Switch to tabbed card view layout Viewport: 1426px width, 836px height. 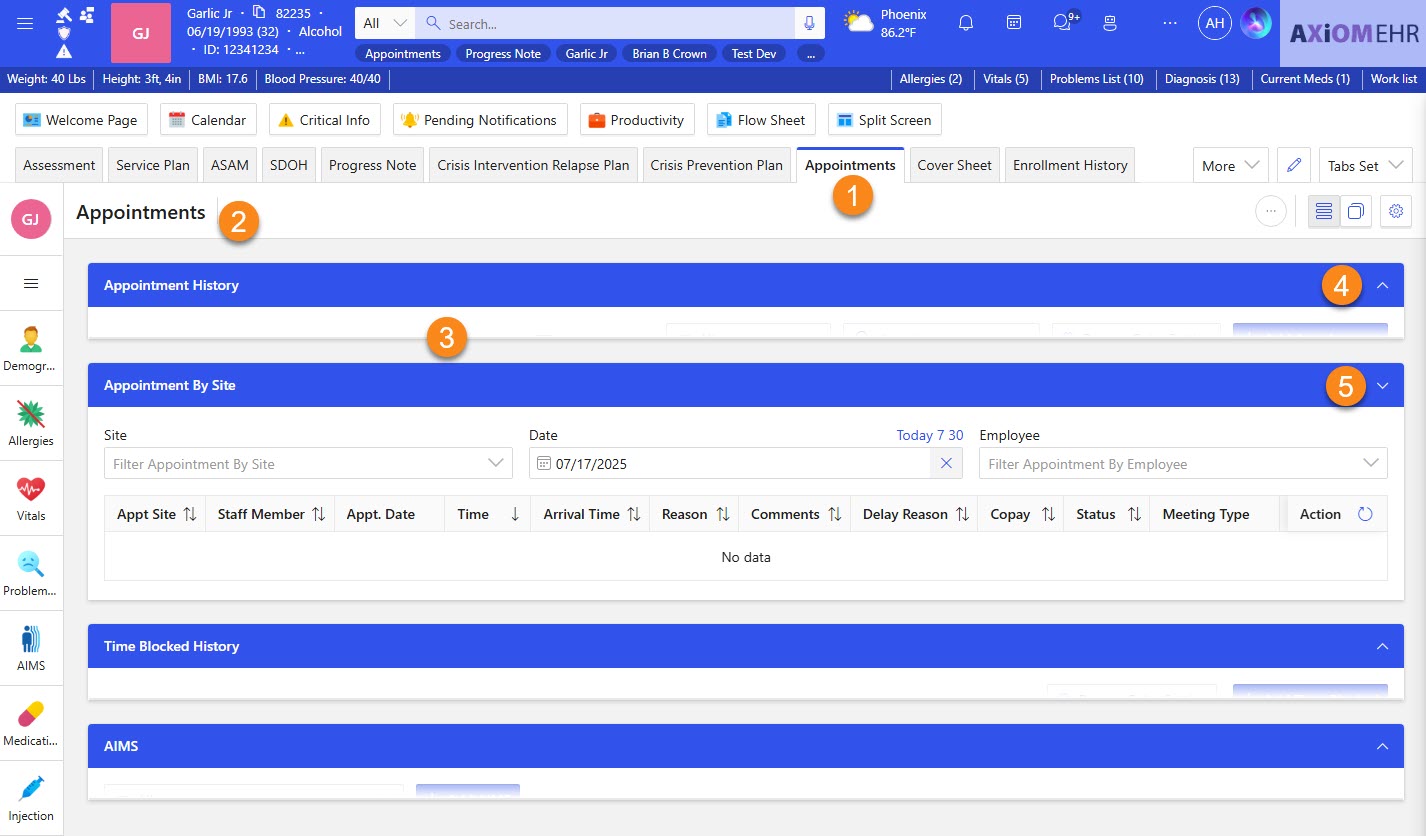pos(1355,211)
